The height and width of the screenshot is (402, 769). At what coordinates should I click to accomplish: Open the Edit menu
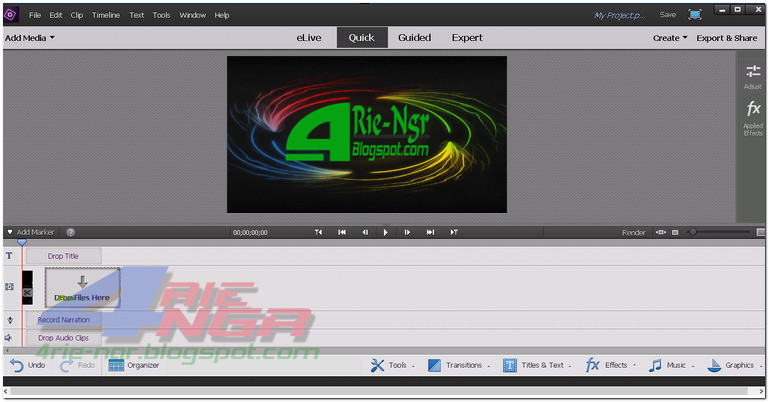(56, 15)
